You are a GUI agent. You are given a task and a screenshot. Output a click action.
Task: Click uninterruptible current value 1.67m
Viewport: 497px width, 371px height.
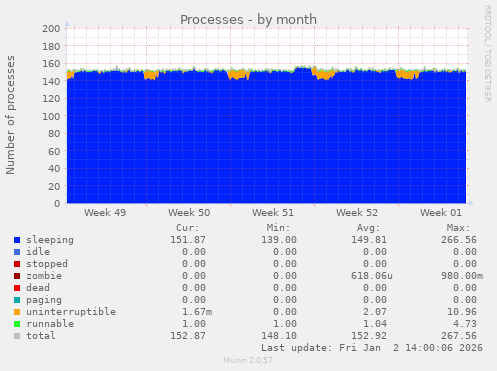click(197, 312)
